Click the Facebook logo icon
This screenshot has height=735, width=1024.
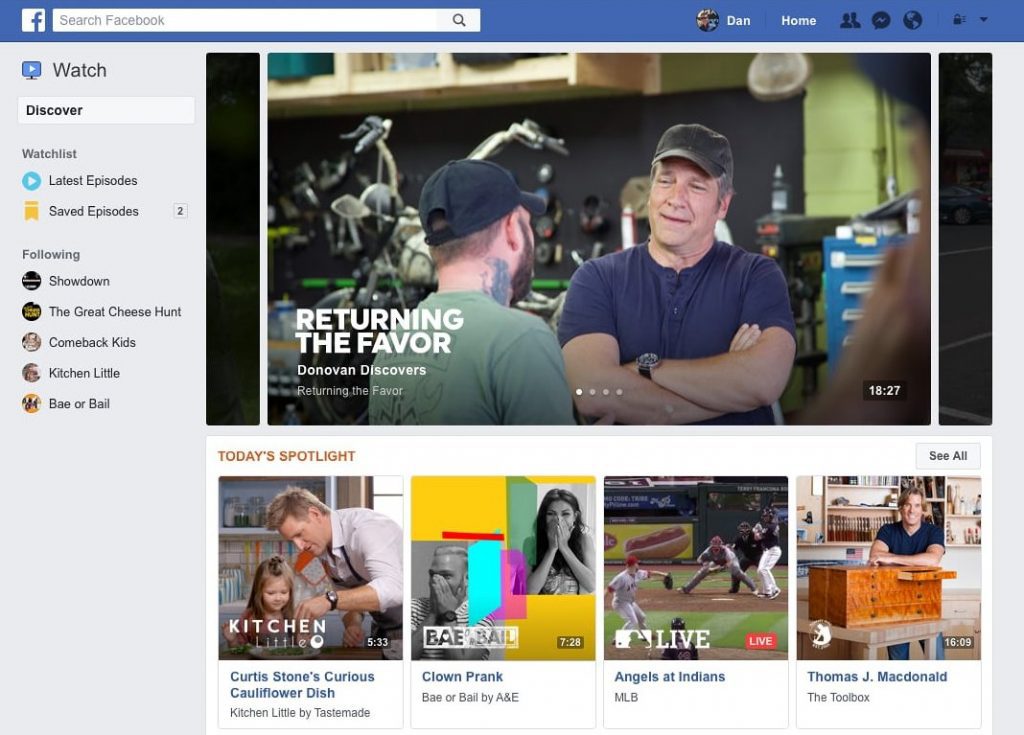tap(33, 20)
